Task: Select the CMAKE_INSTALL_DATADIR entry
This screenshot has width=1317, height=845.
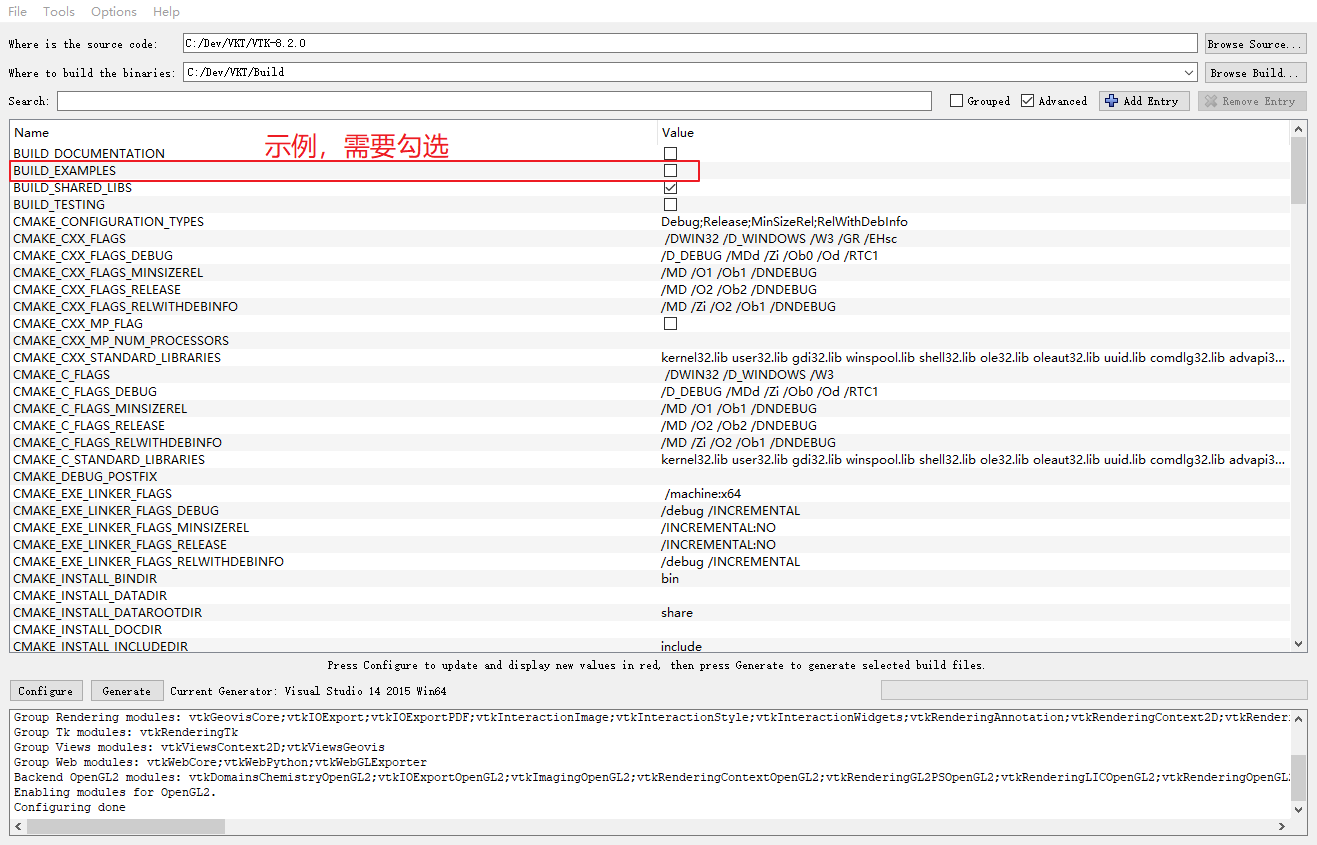Action: [90, 595]
